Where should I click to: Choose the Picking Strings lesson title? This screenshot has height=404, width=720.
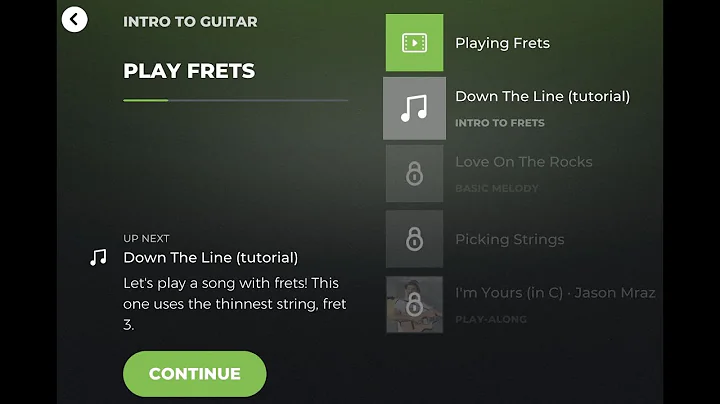point(509,240)
